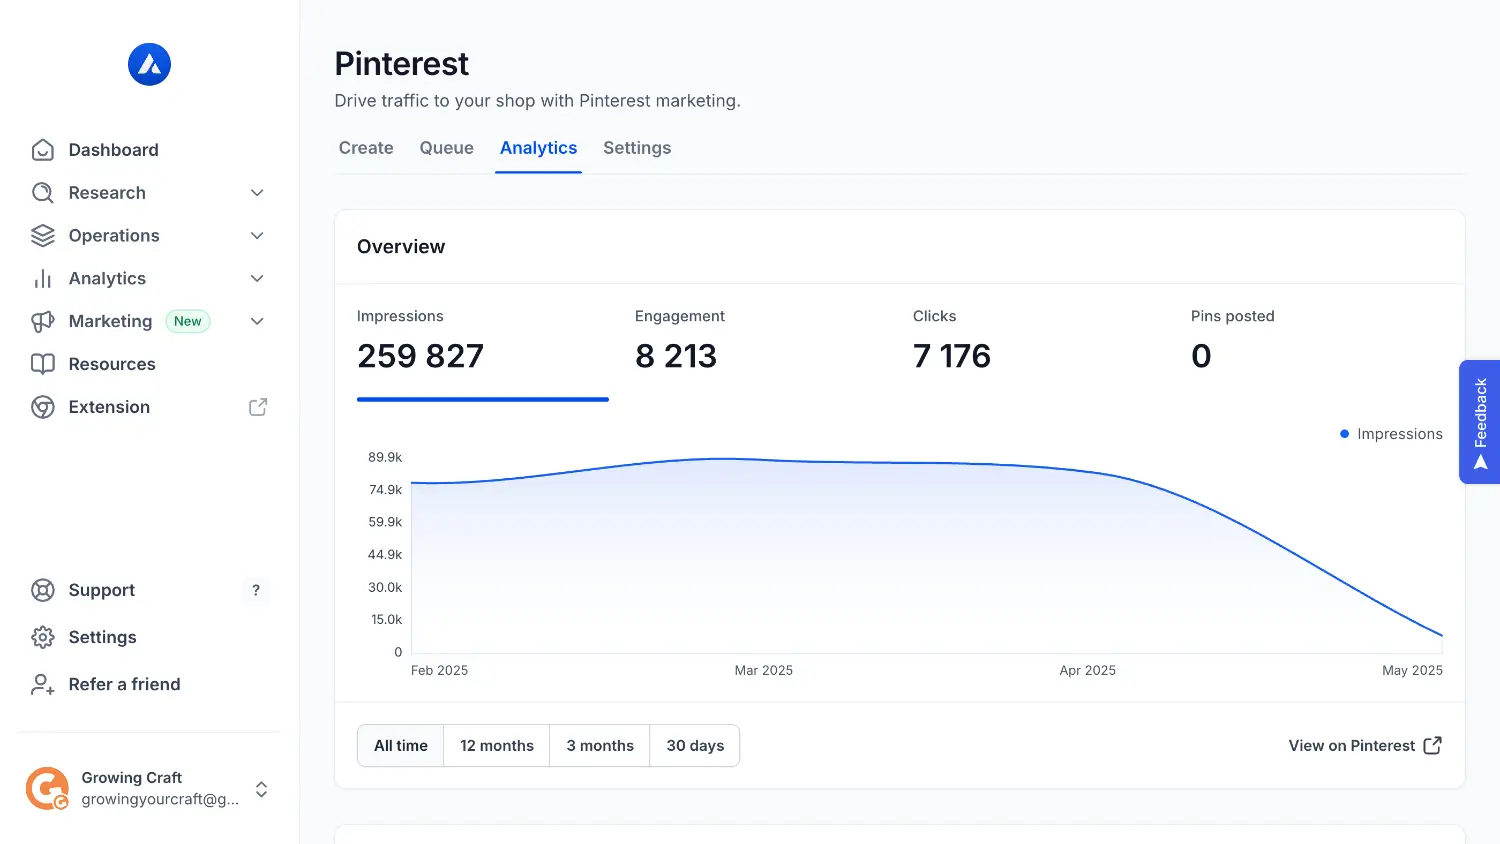1500x844 pixels.
Task: Click the Research magnifier icon
Action: click(42, 193)
